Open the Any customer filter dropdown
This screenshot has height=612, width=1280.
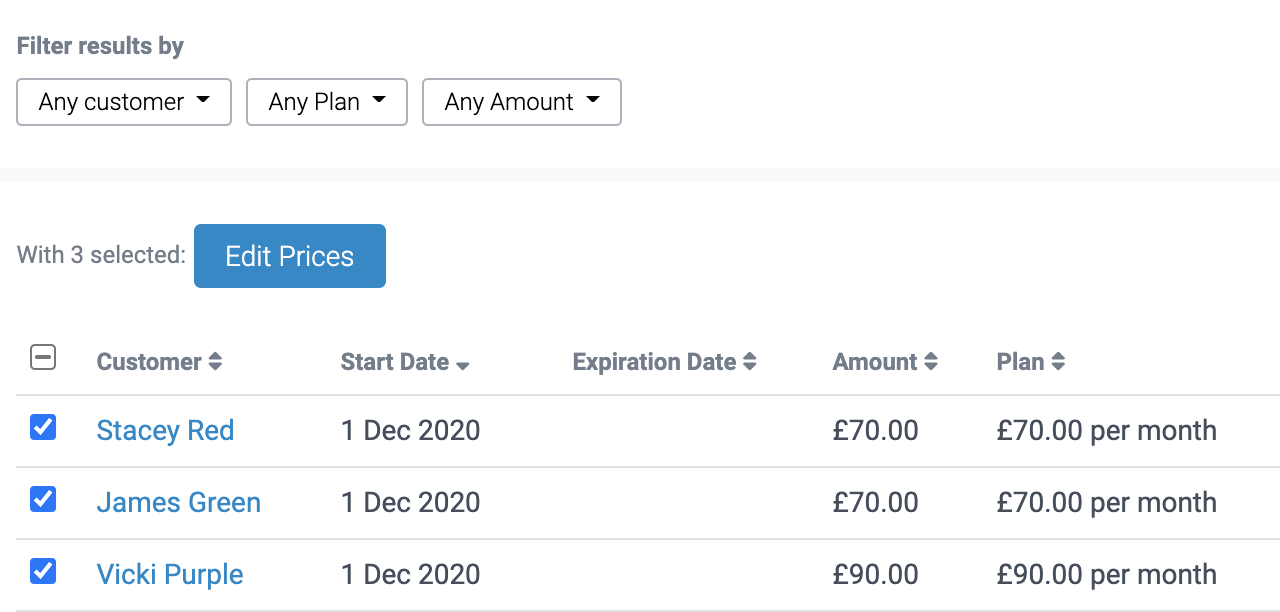pos(124,102)
